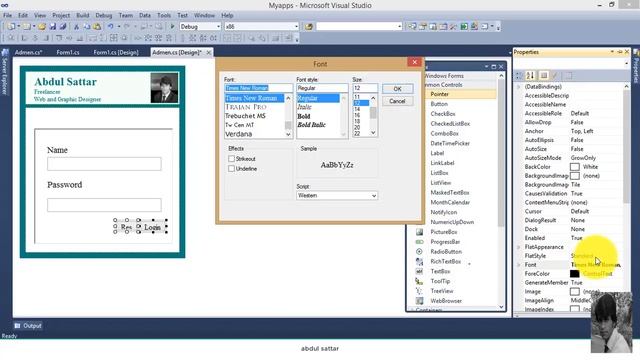The image size is (640, 360).
Task: Click the profile photo on the form
Action: pos(164,88)
